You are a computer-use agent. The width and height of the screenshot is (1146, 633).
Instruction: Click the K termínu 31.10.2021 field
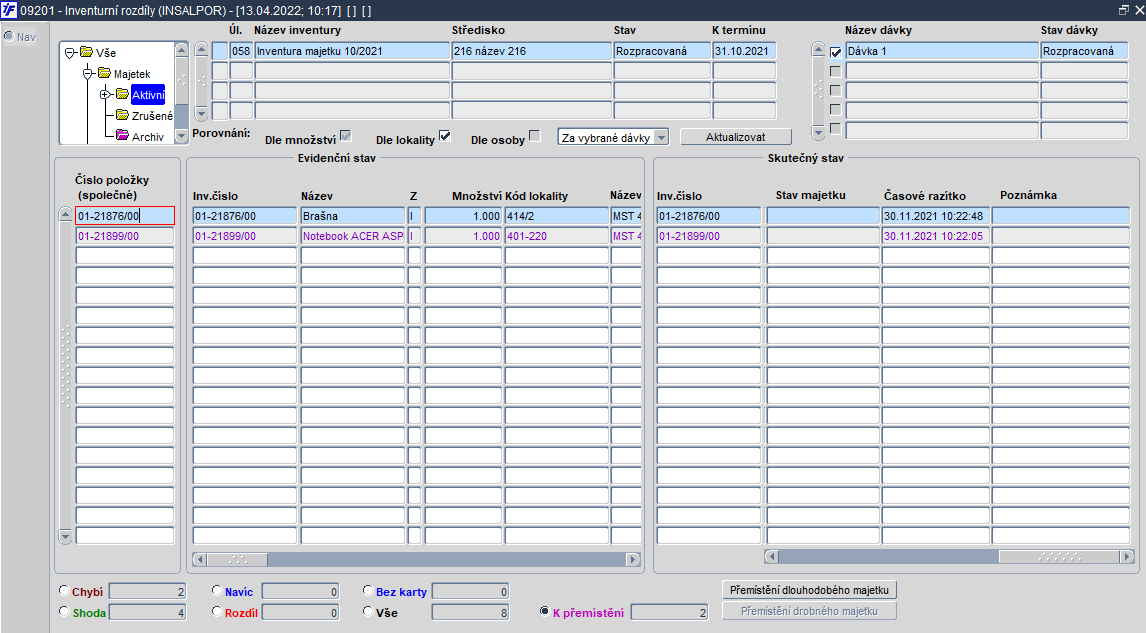click(744, 51)
